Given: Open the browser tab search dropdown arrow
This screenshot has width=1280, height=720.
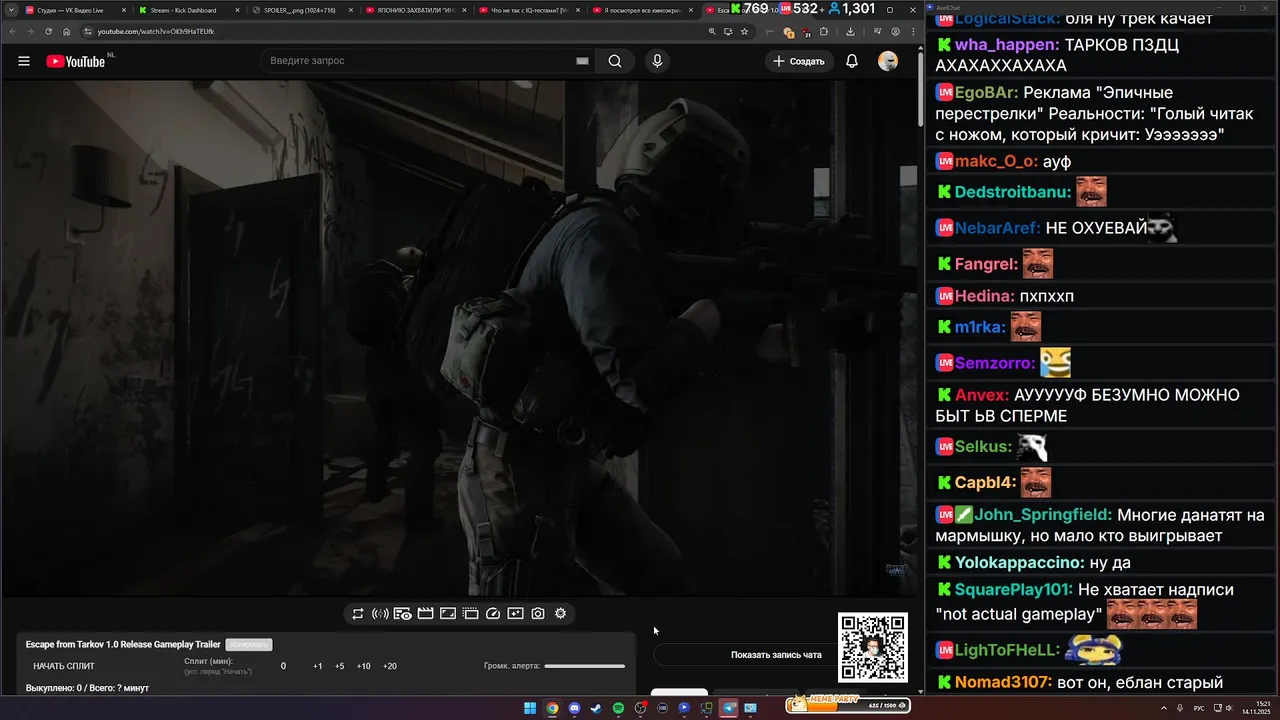Looking at the screenshot, I should point(10,10).
